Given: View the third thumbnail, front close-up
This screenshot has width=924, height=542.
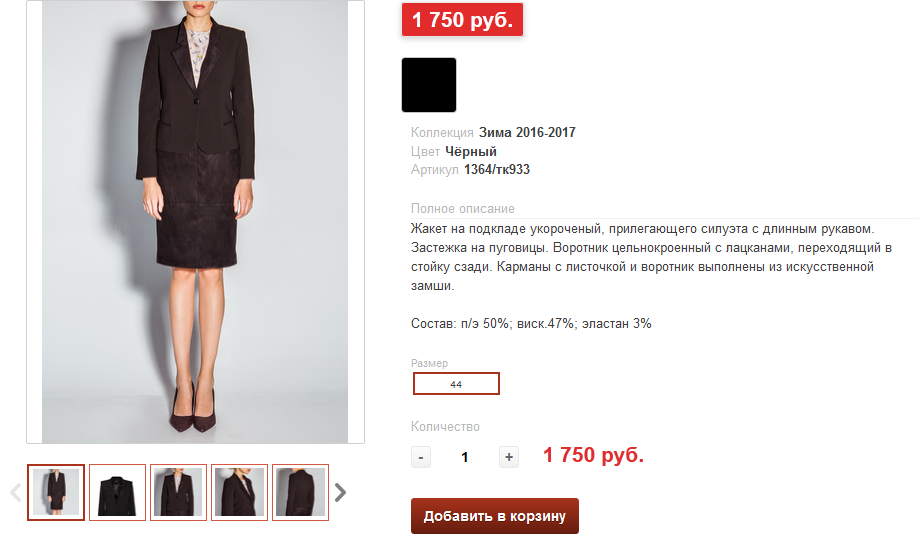Looking at the screenshot, I should 179,492.
